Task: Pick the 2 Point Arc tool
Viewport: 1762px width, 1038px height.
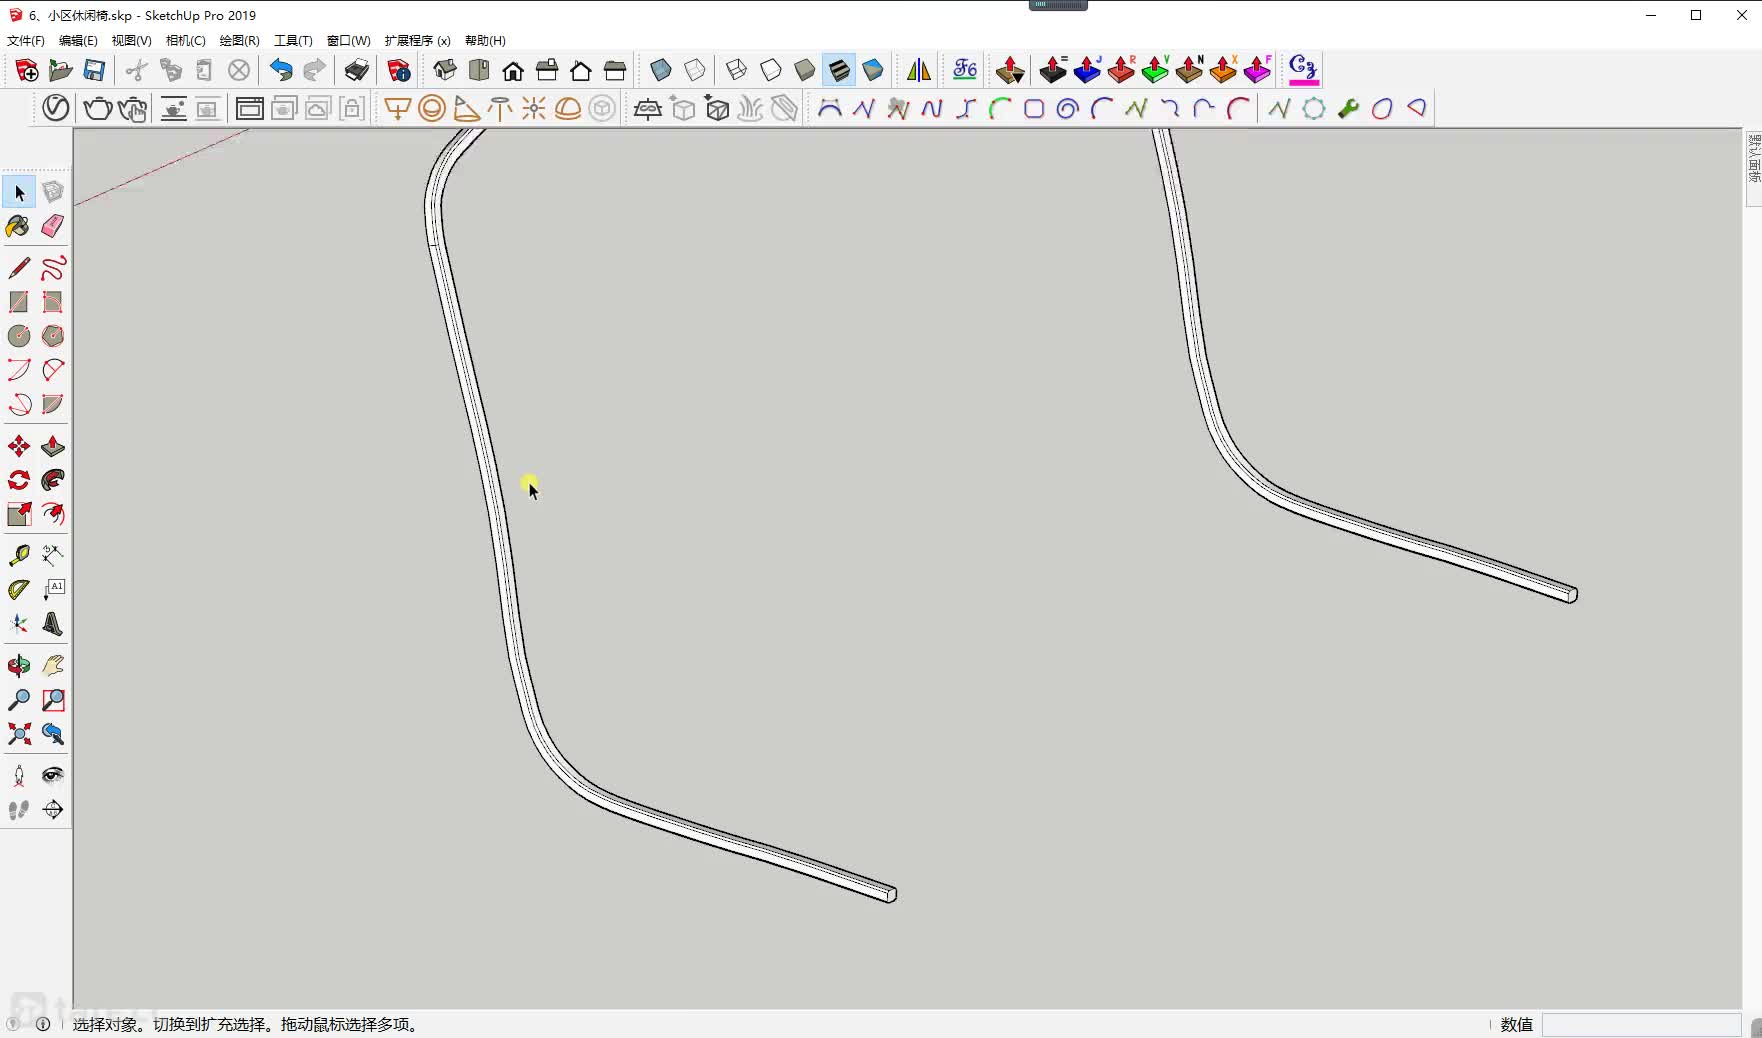Action: pyautogui.click(x=53, y=370)
